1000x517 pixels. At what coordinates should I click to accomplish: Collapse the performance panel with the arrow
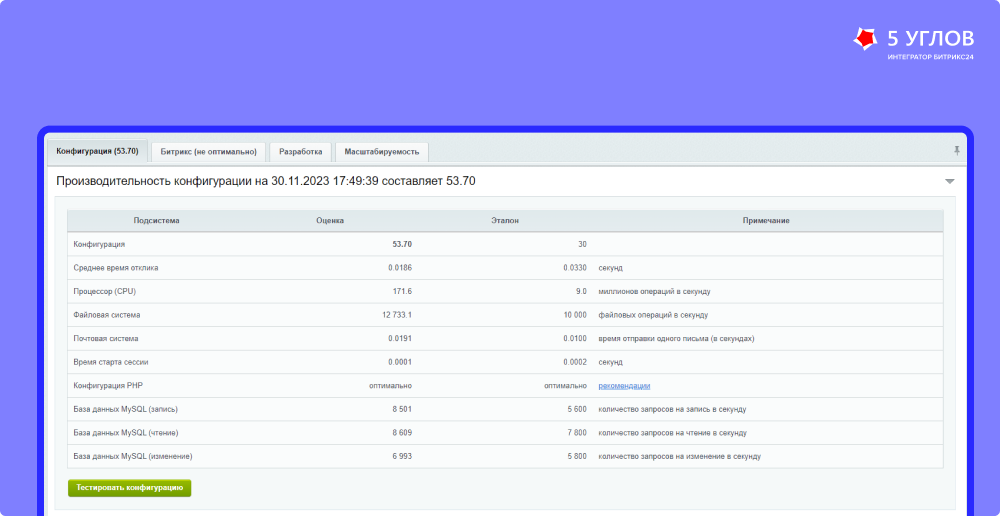pyautogui.click(x=949, y=181)
